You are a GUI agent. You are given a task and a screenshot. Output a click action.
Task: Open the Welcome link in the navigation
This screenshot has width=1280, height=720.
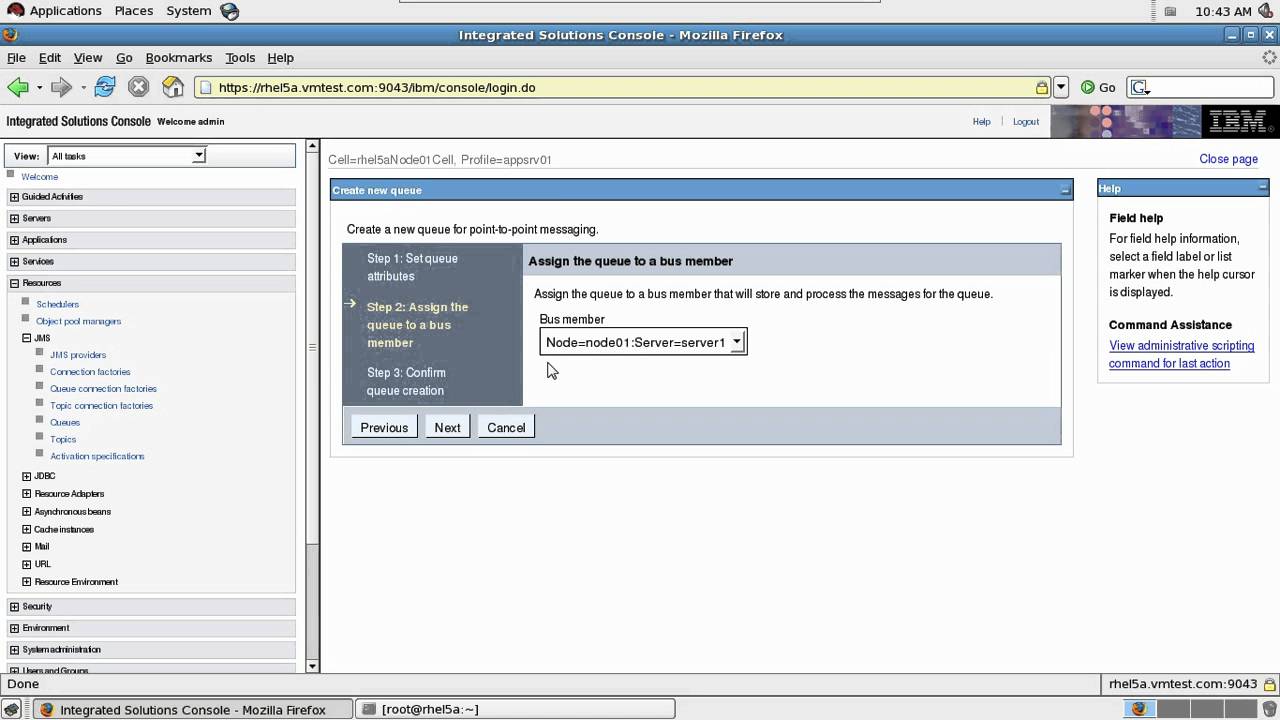tap(40, 177)
